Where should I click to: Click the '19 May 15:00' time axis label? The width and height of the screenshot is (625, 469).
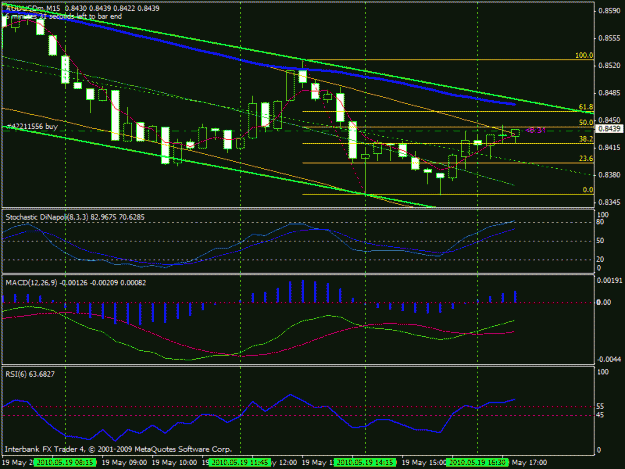(x=424, y=463)
